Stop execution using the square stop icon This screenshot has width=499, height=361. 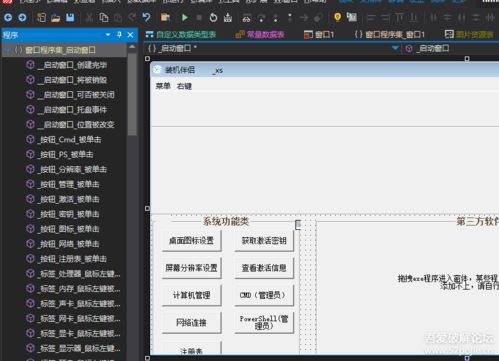(199, 17)
